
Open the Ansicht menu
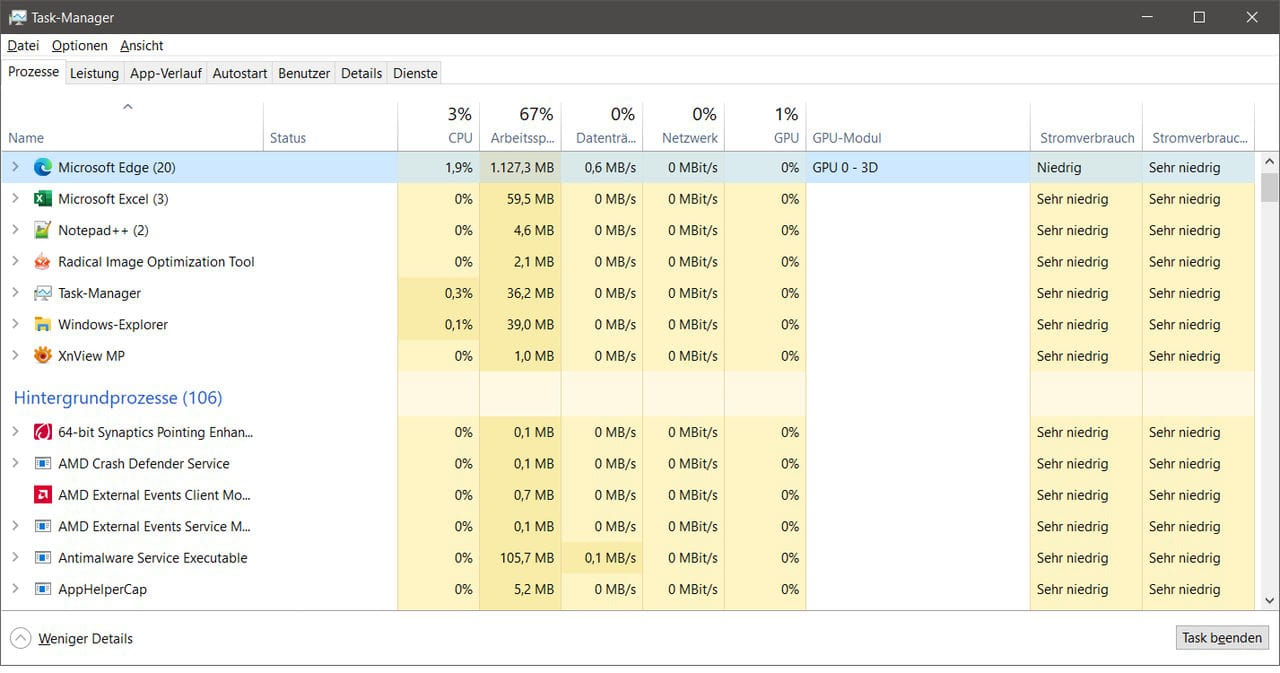[142, 45]
